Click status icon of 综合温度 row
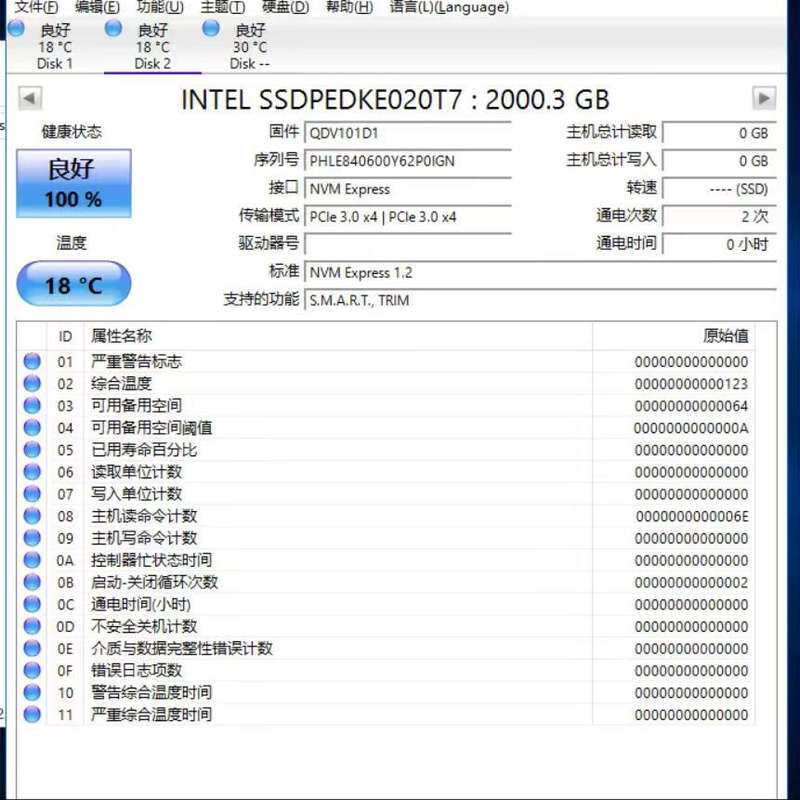This screenshot has height=800, width=800. pyautogui.click(x=32, y=383)
